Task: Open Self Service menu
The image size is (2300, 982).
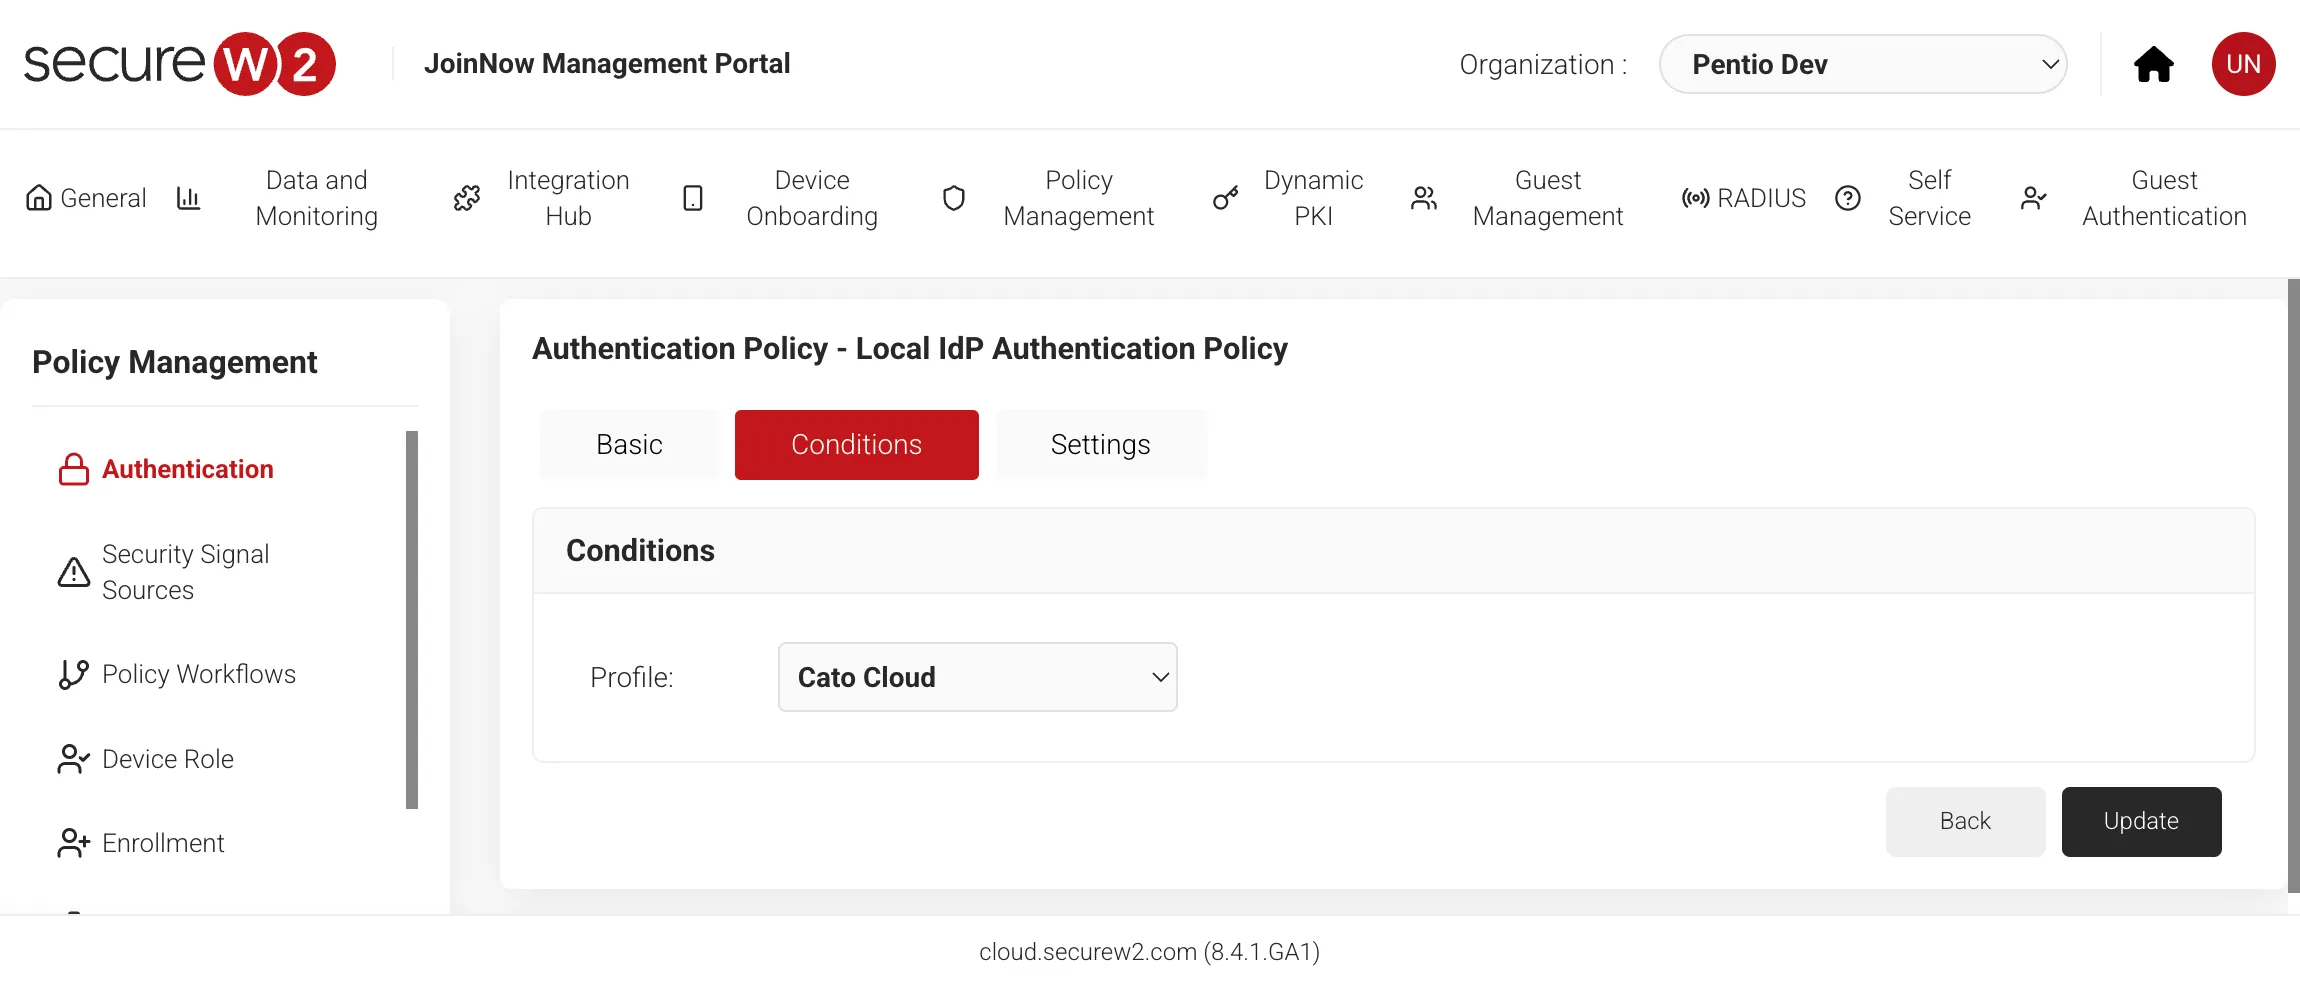Action: [x=1929, y=198]
